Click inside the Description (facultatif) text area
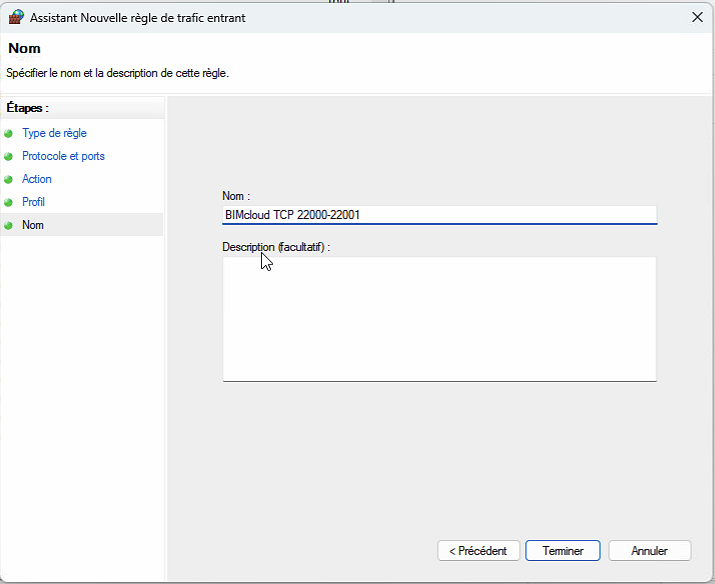The width and height of the screenshot is (715, 584). (x=440, y=319)
